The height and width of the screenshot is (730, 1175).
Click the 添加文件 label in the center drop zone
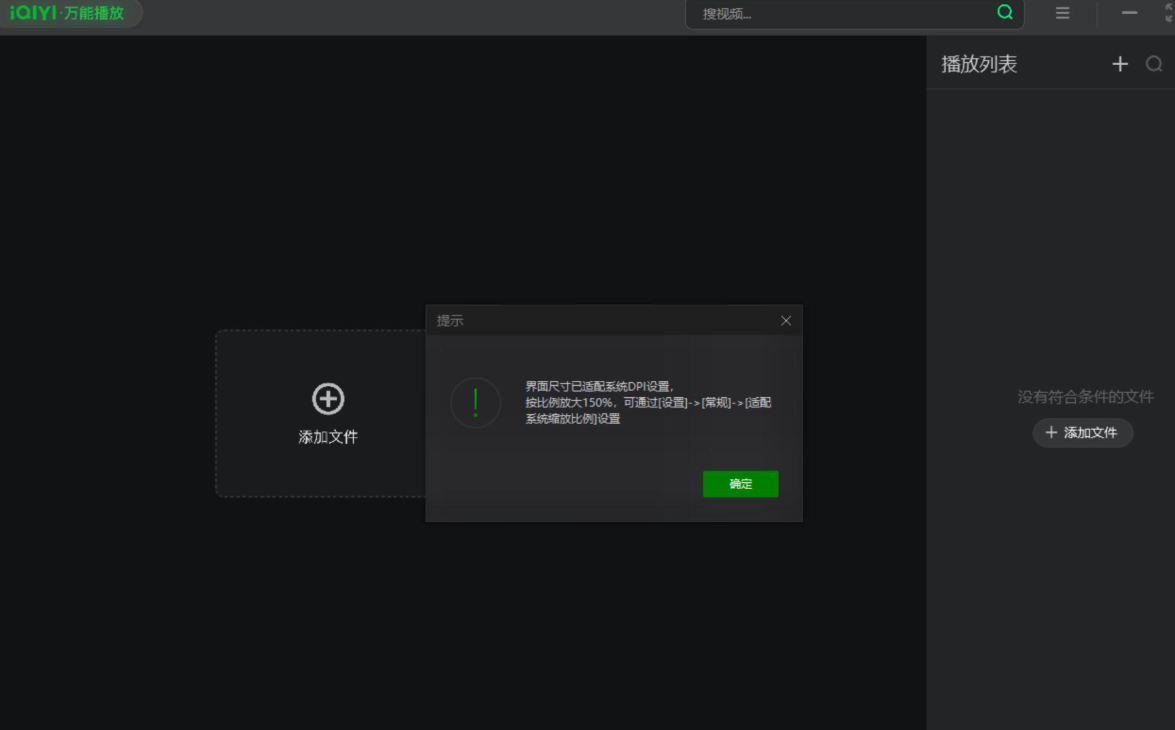328,437
